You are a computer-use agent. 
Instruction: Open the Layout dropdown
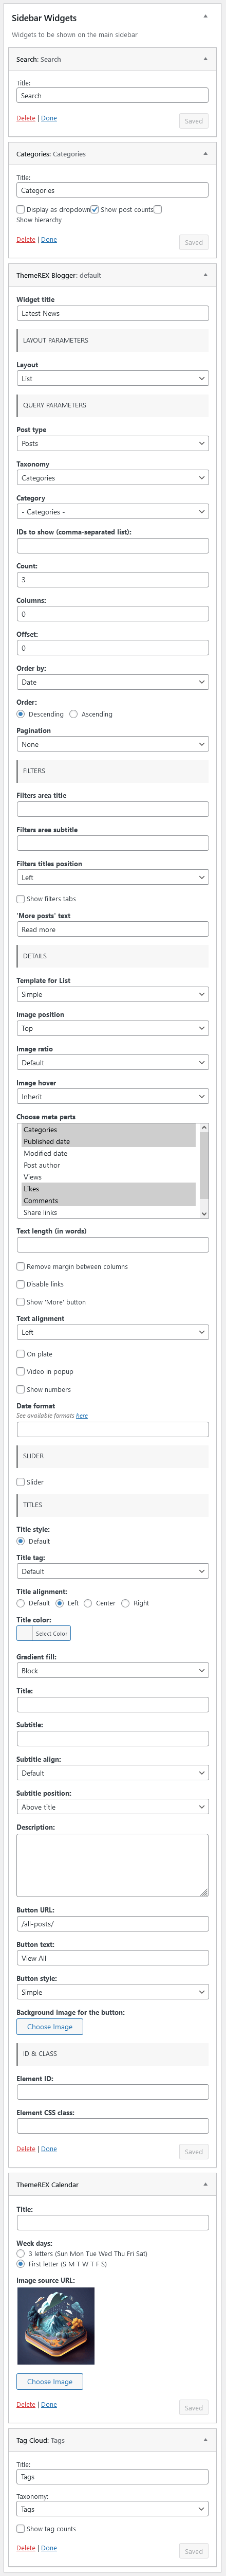[112, 379]
